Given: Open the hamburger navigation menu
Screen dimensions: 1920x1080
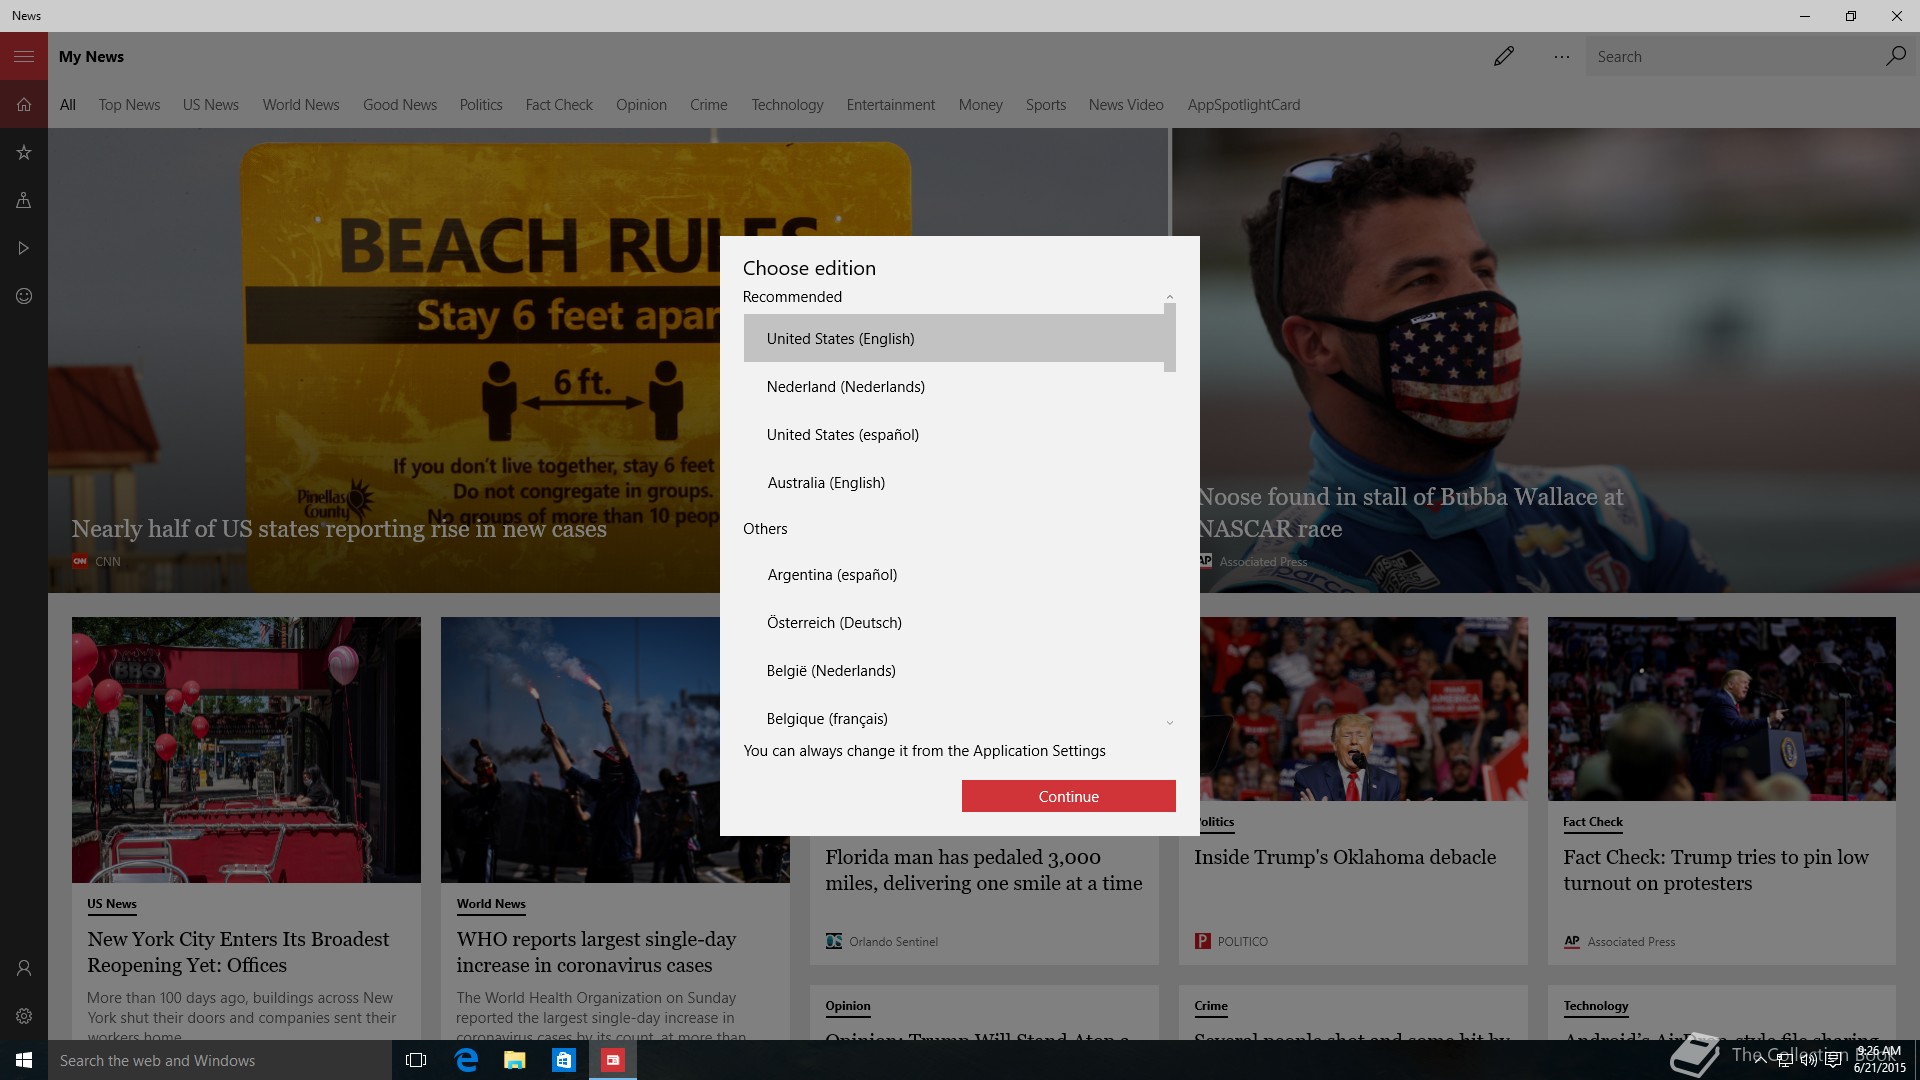Looking at the screenshot, I should [24, 56].
